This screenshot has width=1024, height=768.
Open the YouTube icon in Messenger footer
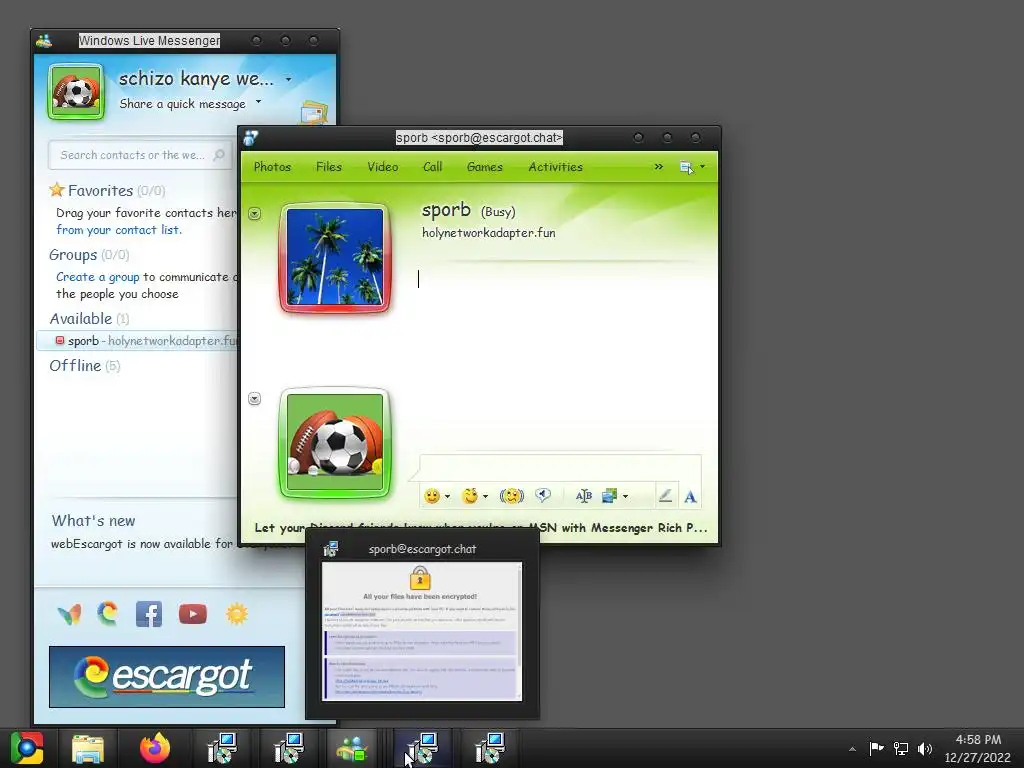pos(193,614)
